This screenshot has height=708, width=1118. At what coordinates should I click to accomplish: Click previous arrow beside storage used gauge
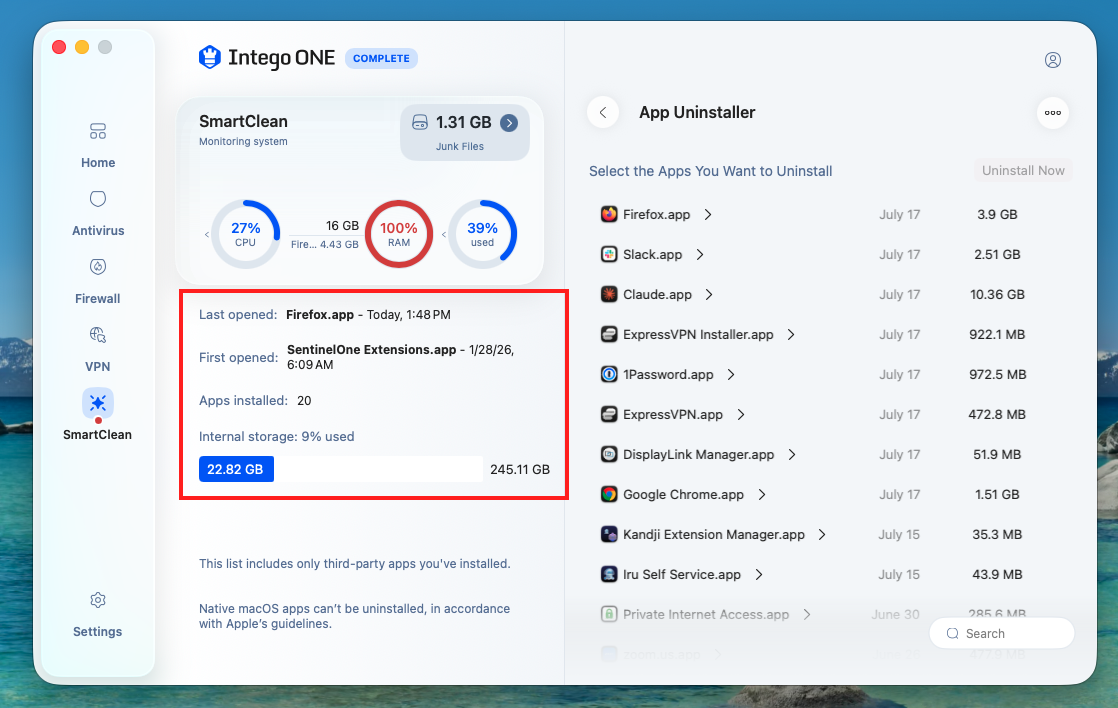point(444,235)
